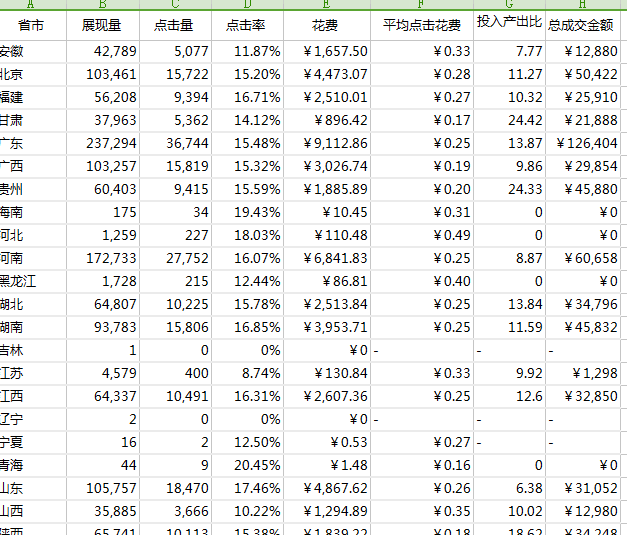The height and width of the screenshot is (535, 627).
Task: Select average cost cell ¥0.40
Action: (422, 281)
